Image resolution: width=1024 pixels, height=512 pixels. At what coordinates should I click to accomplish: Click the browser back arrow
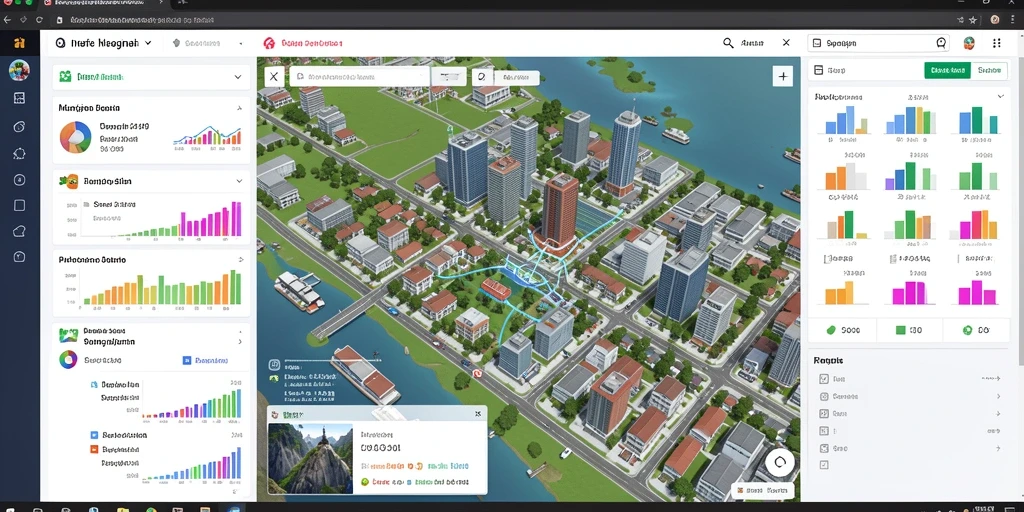[x=7, y=20]
